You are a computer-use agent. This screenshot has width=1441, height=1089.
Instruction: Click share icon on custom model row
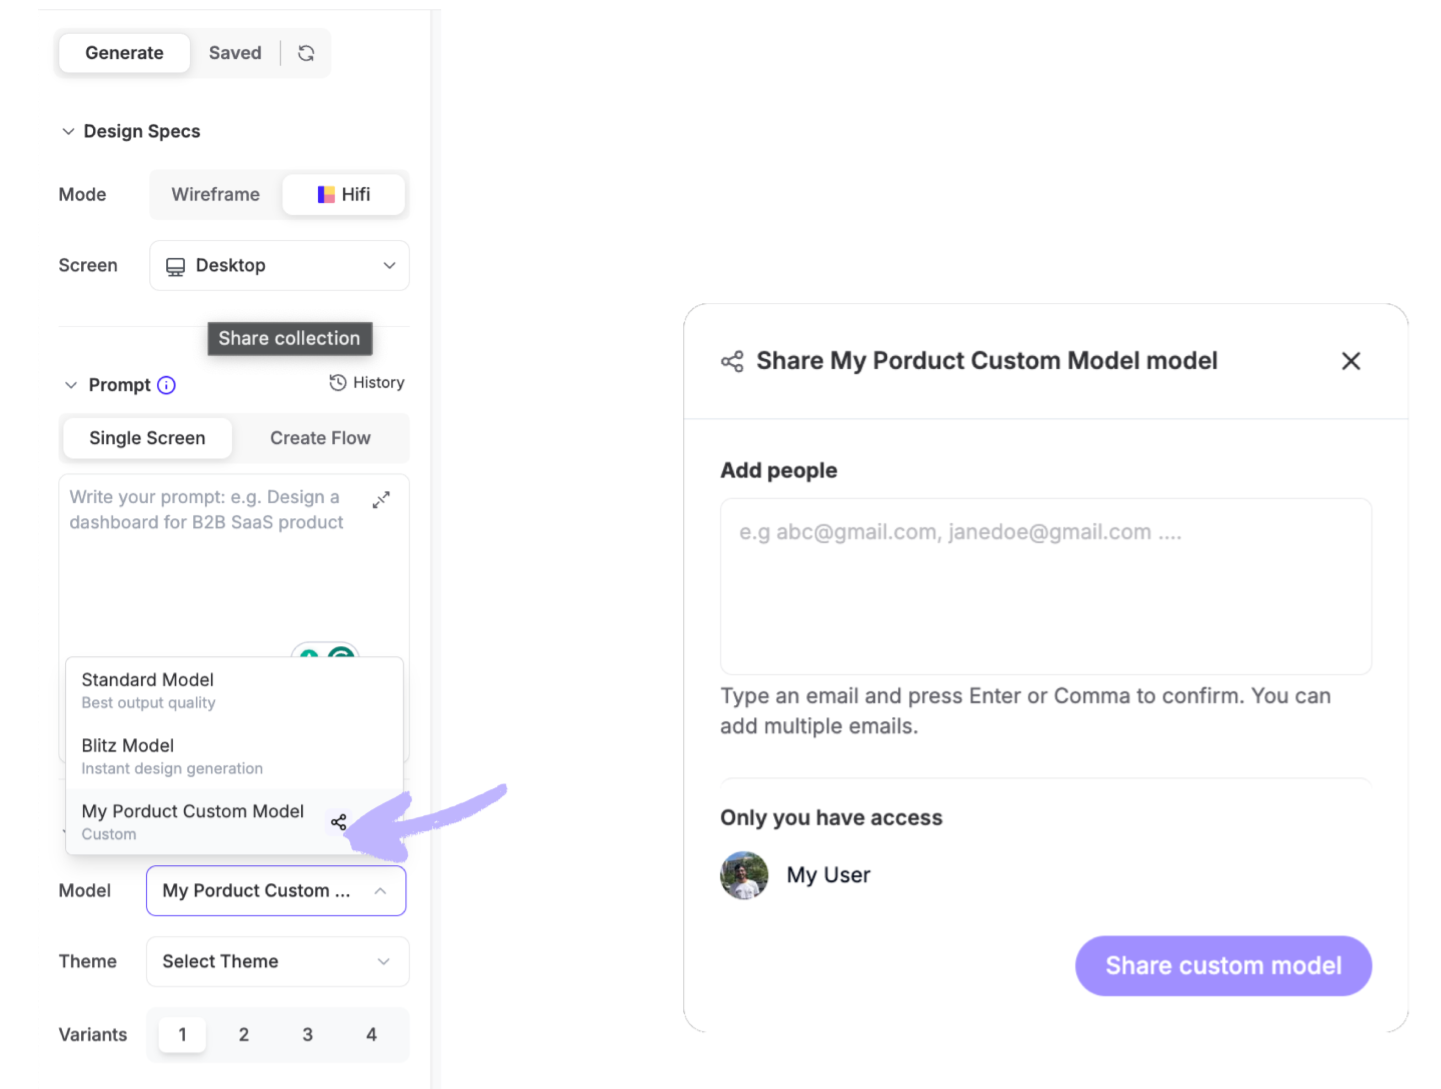[x=339, y=822]
